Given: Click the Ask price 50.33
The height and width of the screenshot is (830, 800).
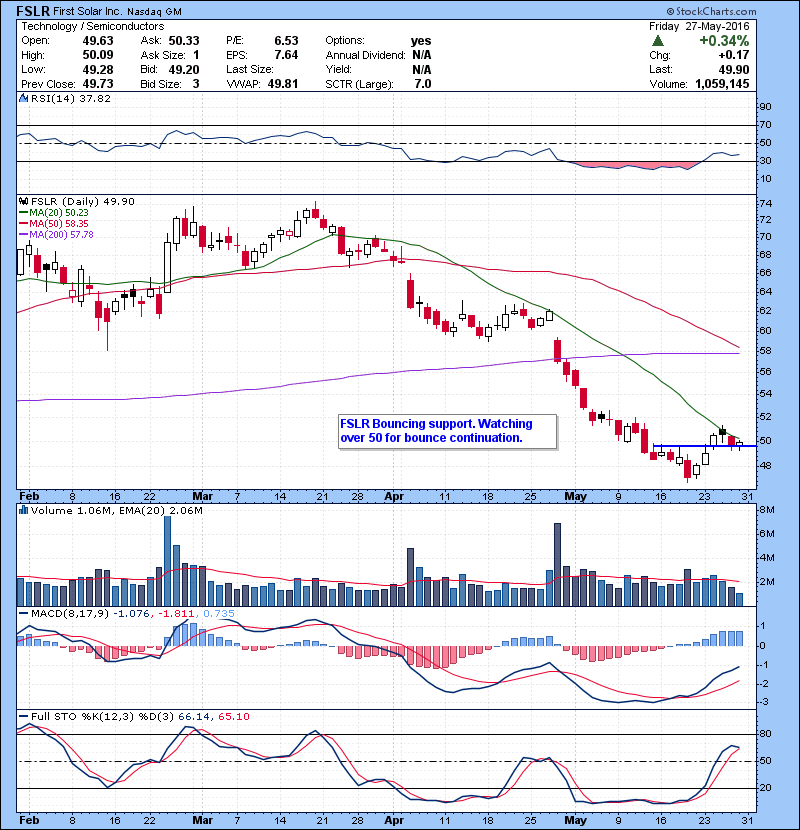Looking at the screenshot, I should pos(184,41).
